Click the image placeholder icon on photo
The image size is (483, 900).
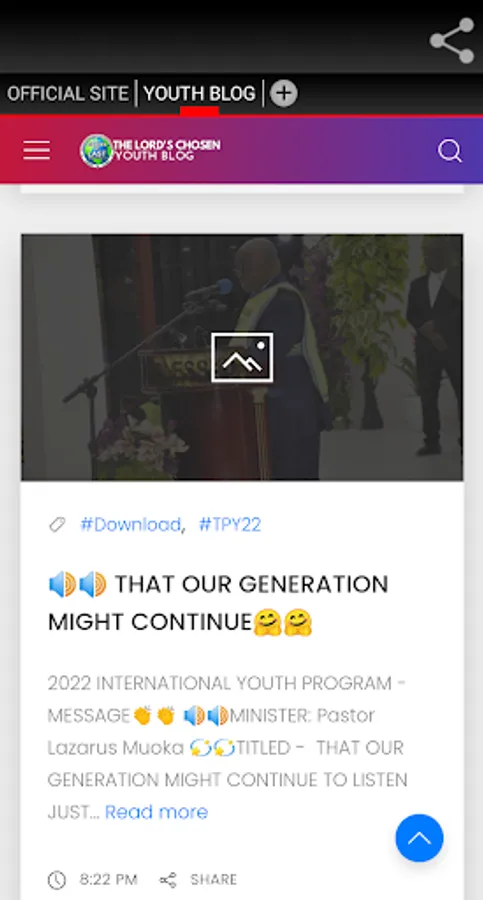pyautogui.click(x=242, y=357)
